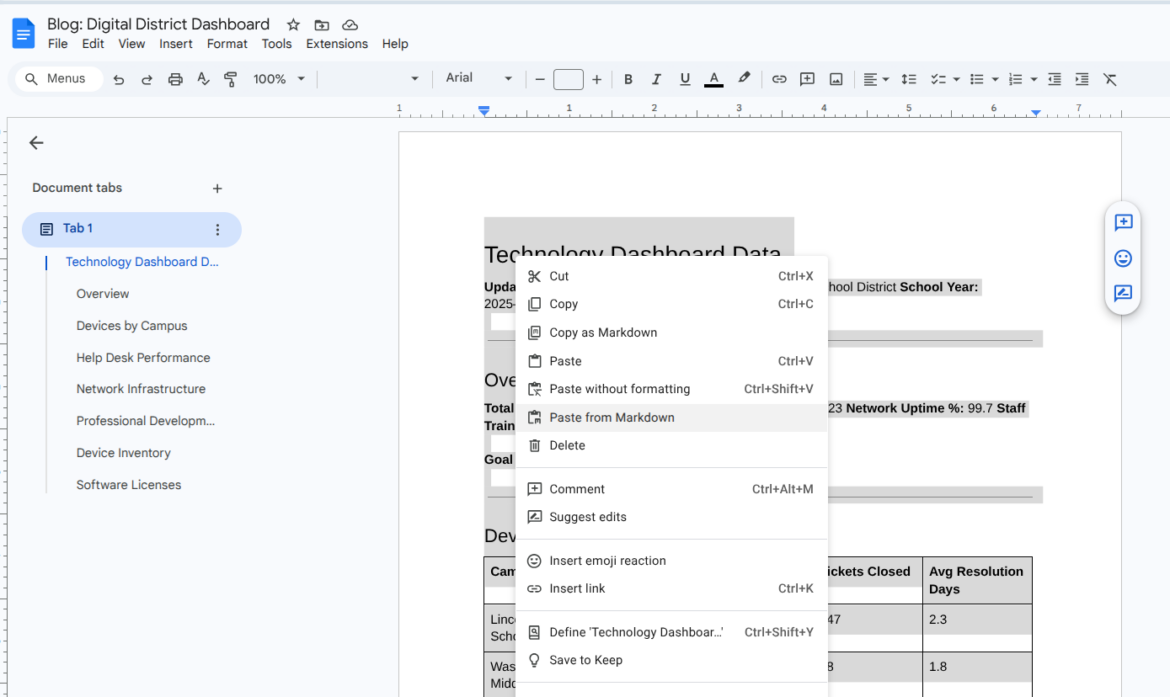The image size is (1170, 697).
Task: Click the line and paragraph spacing icon
Action: pyautogui.click(x=909, y=79)
